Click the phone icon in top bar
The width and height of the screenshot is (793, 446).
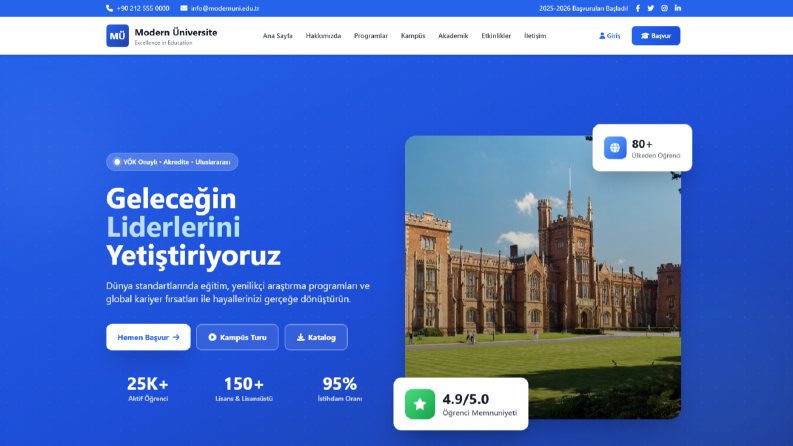click(109, 8)
